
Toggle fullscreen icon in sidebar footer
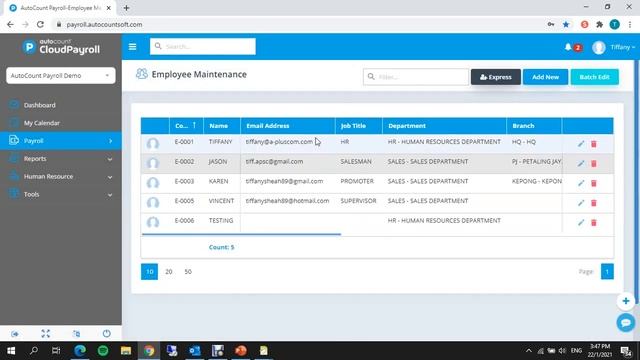pos(45,333)
